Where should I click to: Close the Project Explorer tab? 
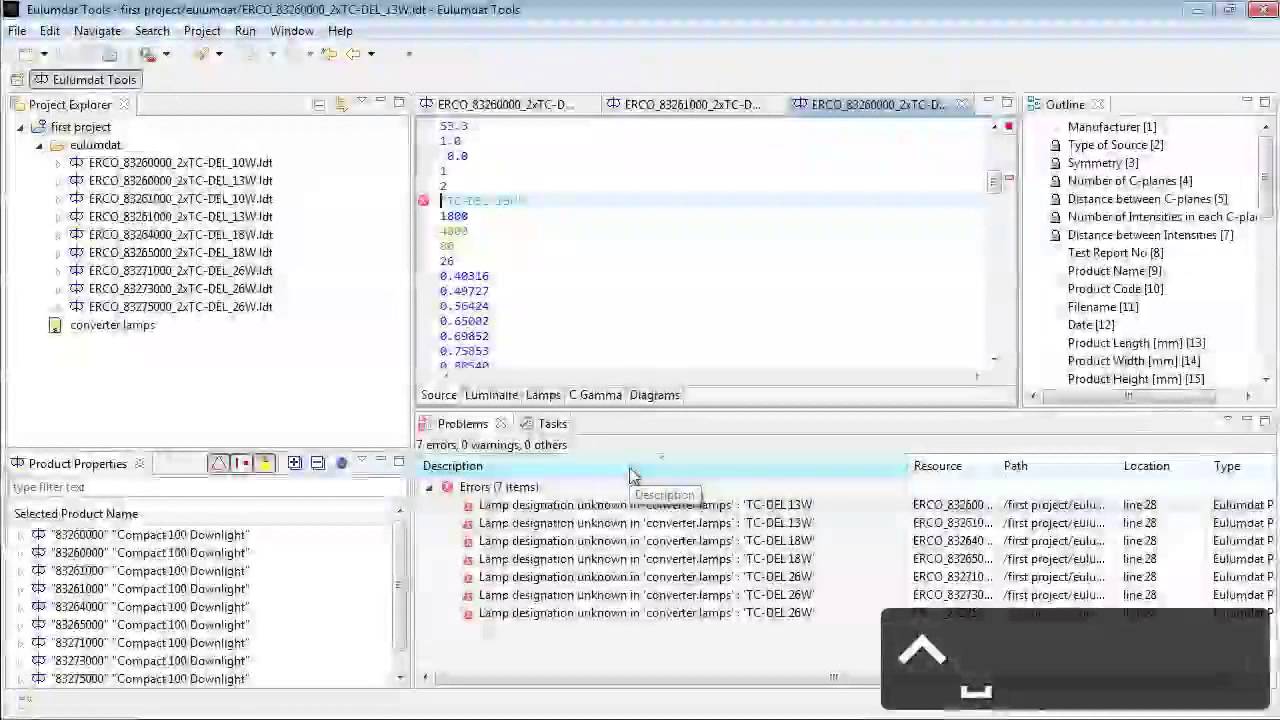point(124,104)
